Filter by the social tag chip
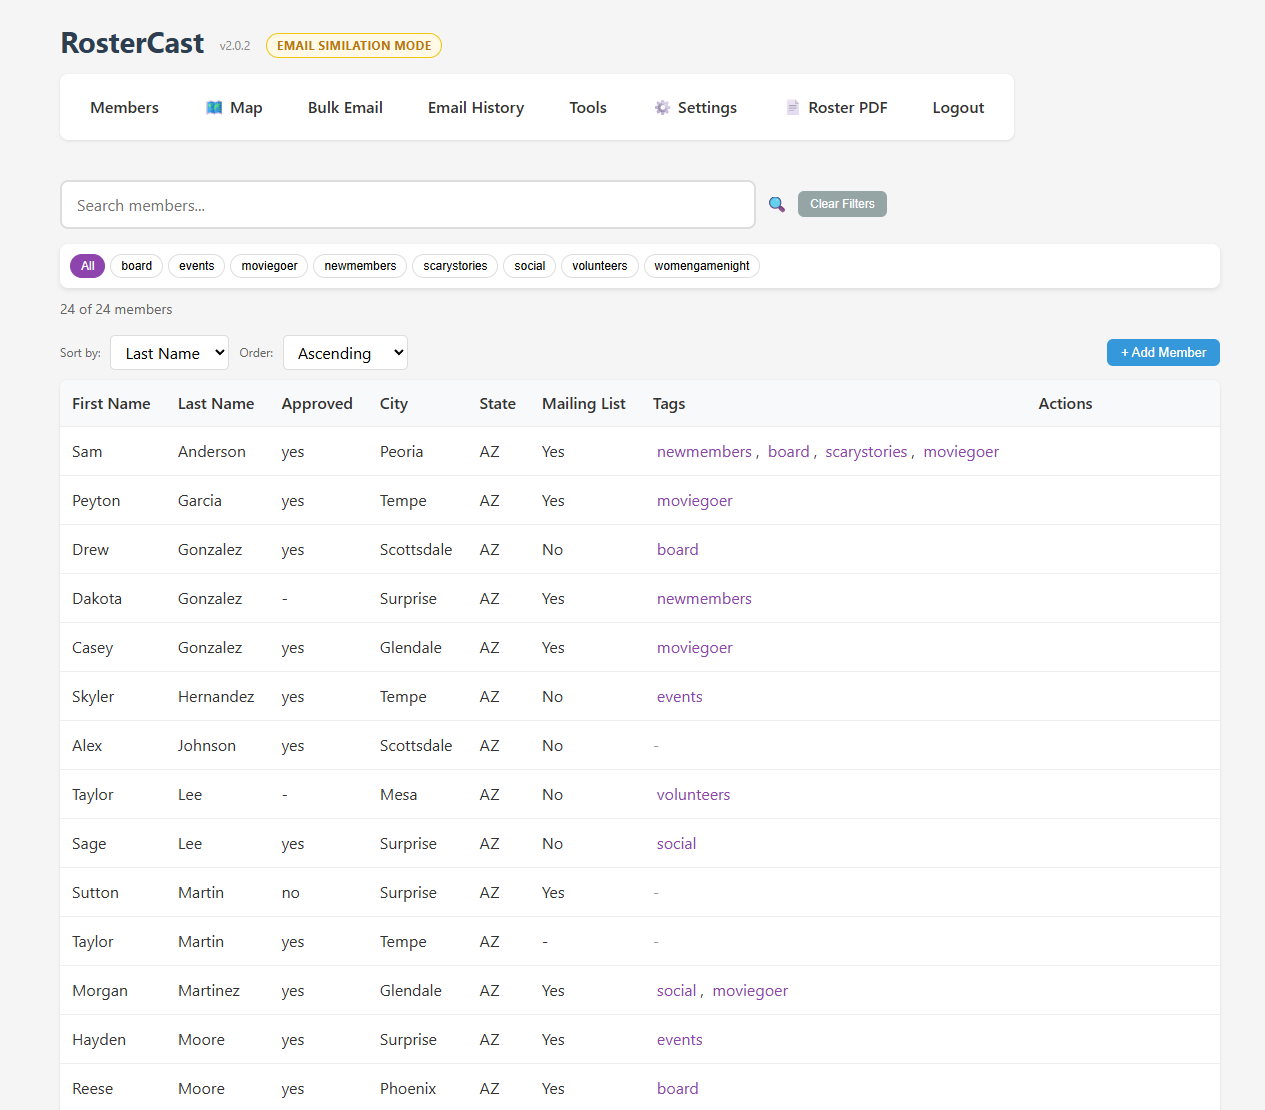Screen dimensions: 1265x1110 tap(530, 266)
